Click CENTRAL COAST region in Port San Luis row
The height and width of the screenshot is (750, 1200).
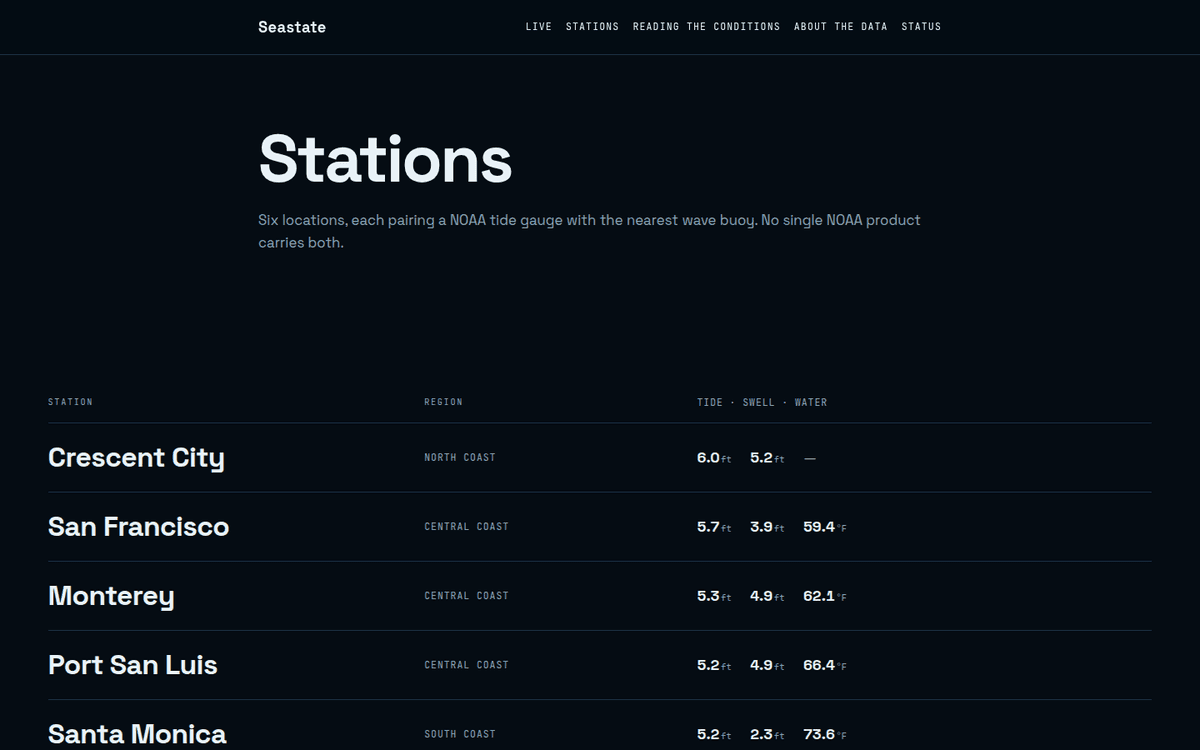coord(466,665)
